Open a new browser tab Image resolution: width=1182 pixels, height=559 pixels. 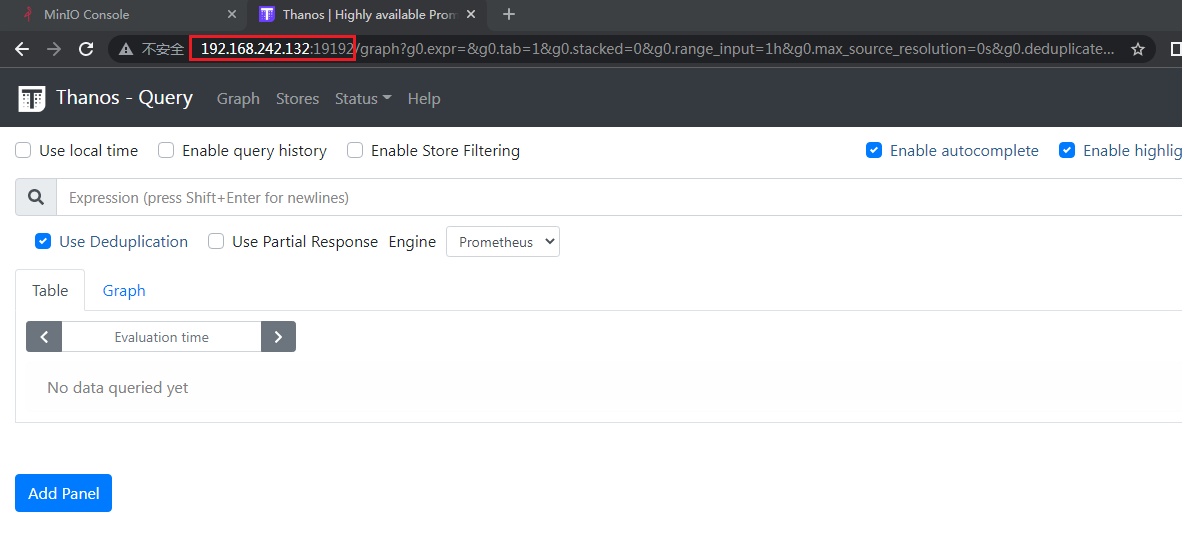click(509, 14)
